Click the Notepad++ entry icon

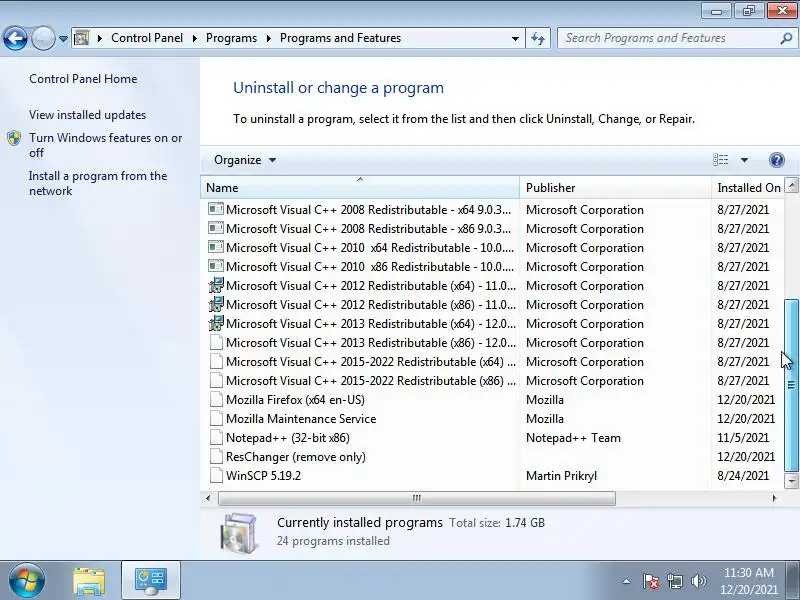[x=216, y=437]
